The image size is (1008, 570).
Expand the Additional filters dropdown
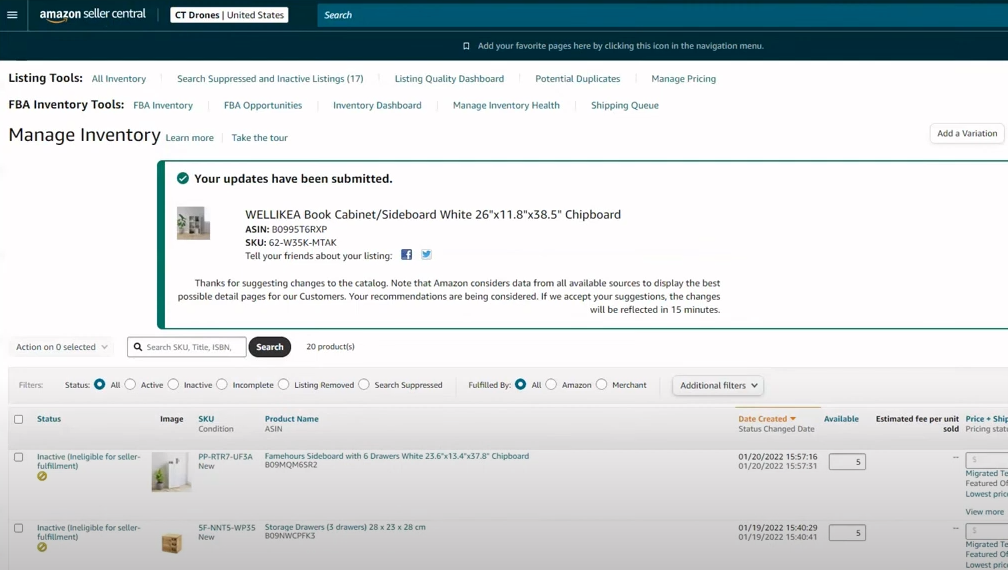coord(717,385)
